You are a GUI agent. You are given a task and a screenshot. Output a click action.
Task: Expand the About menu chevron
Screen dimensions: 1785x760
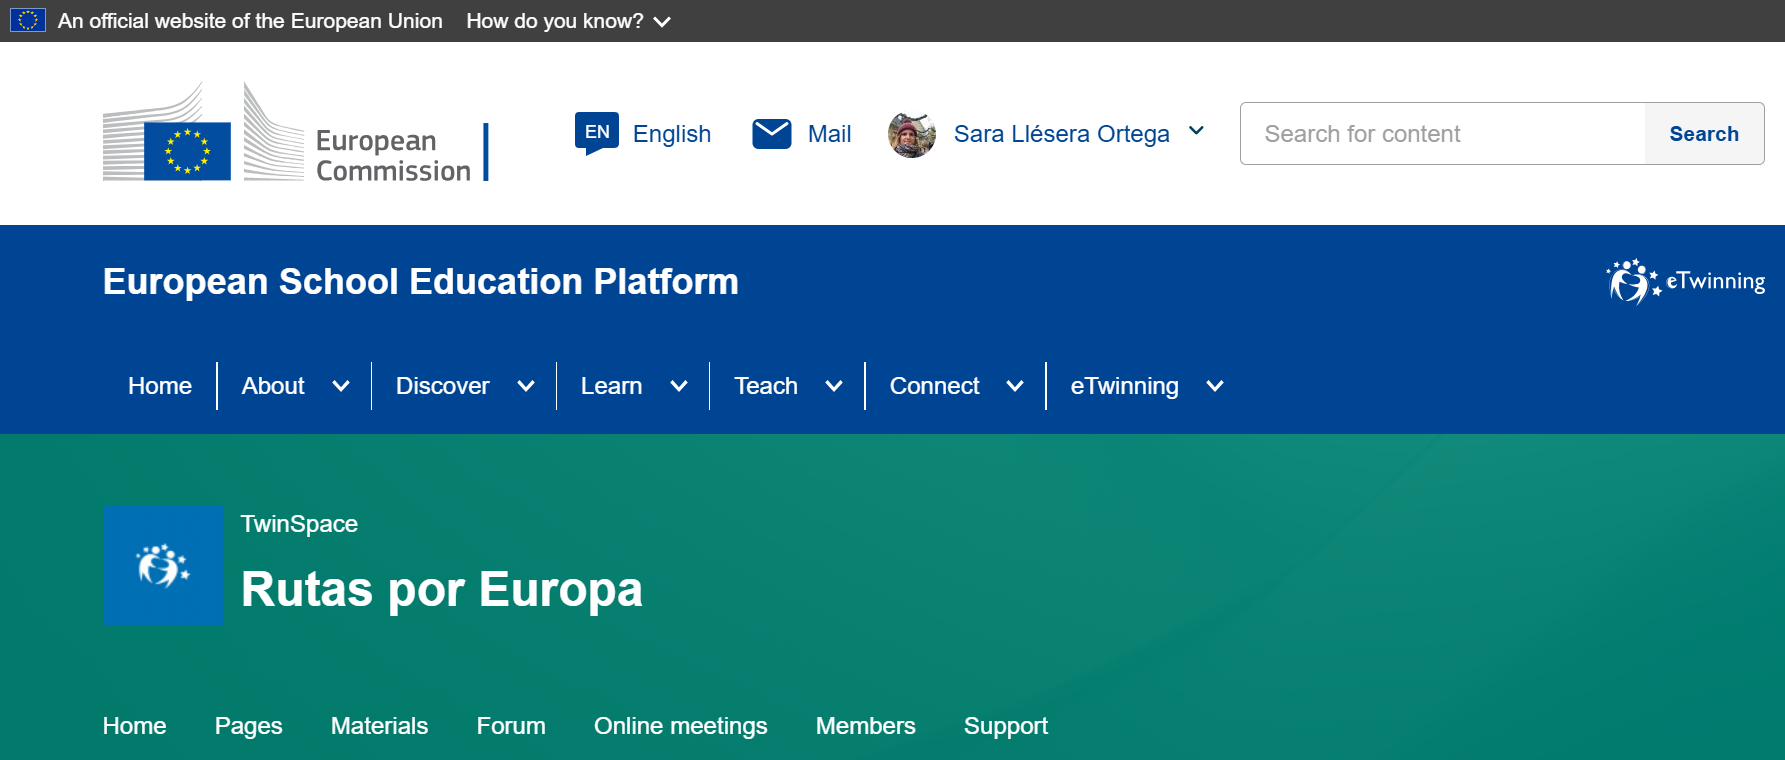pos(341,386)
